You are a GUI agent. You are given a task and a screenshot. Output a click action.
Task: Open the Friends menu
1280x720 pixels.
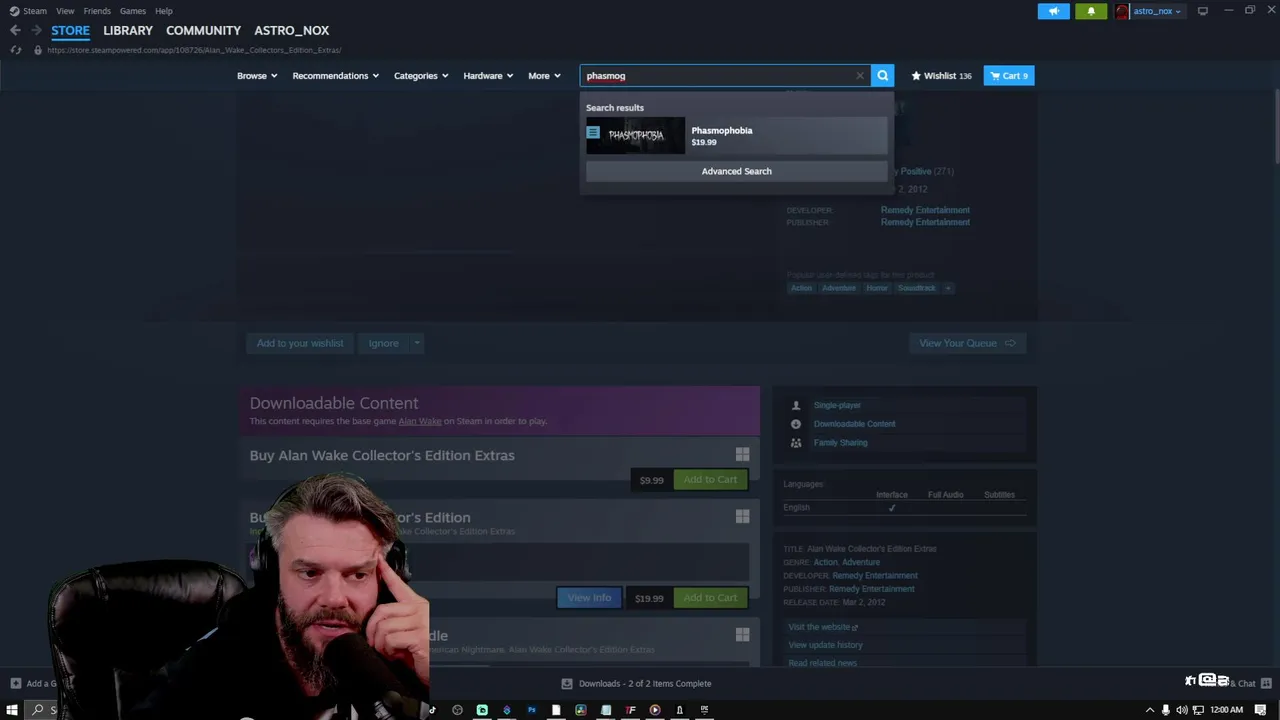pos(97,11)
